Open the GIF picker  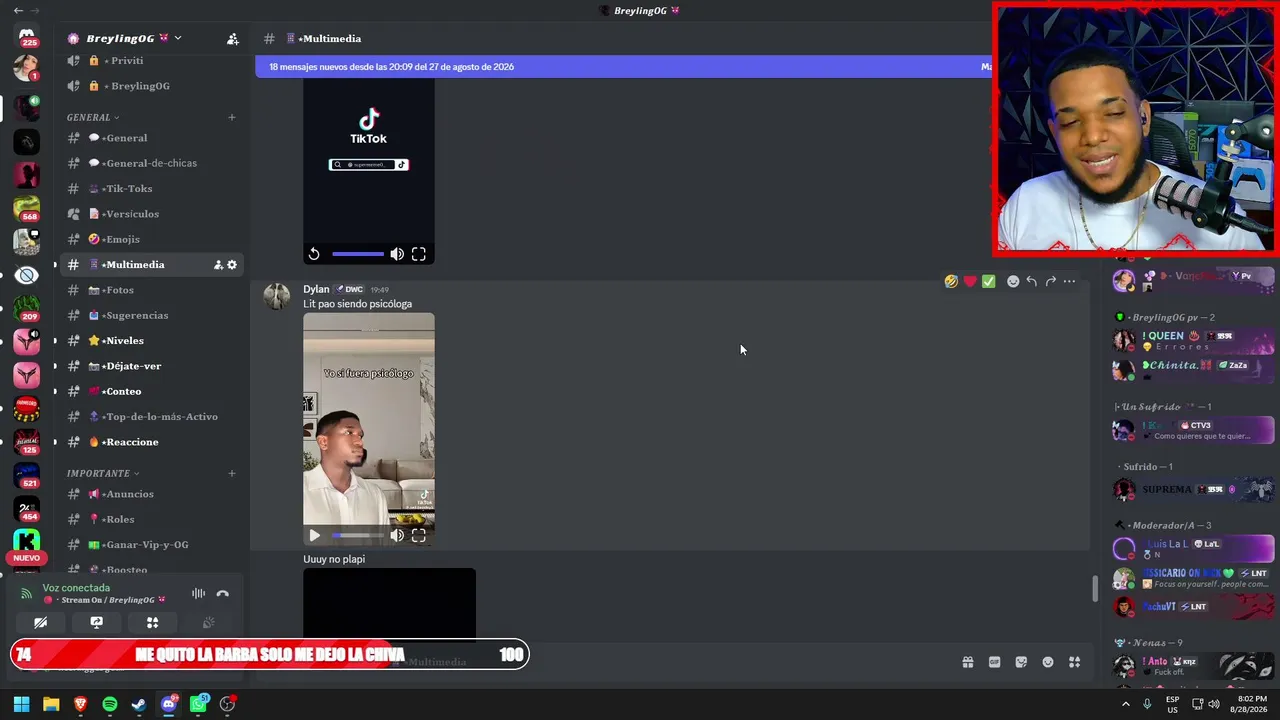pos(994,662)
